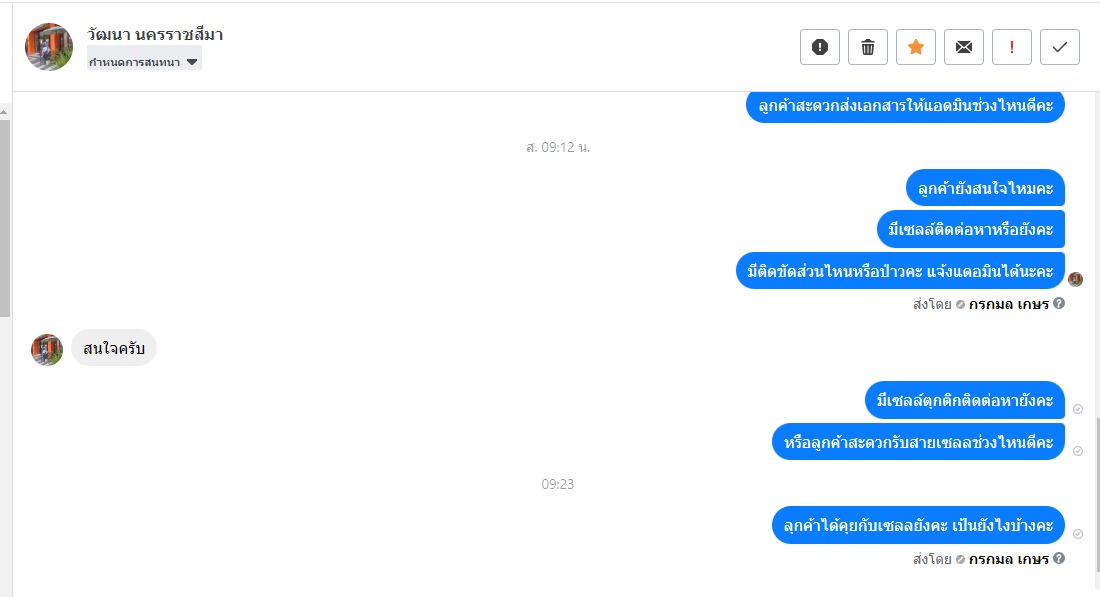Mark conversation done with checkmark button
This screenshot has width=1100, height=597.
point(1060,47)
